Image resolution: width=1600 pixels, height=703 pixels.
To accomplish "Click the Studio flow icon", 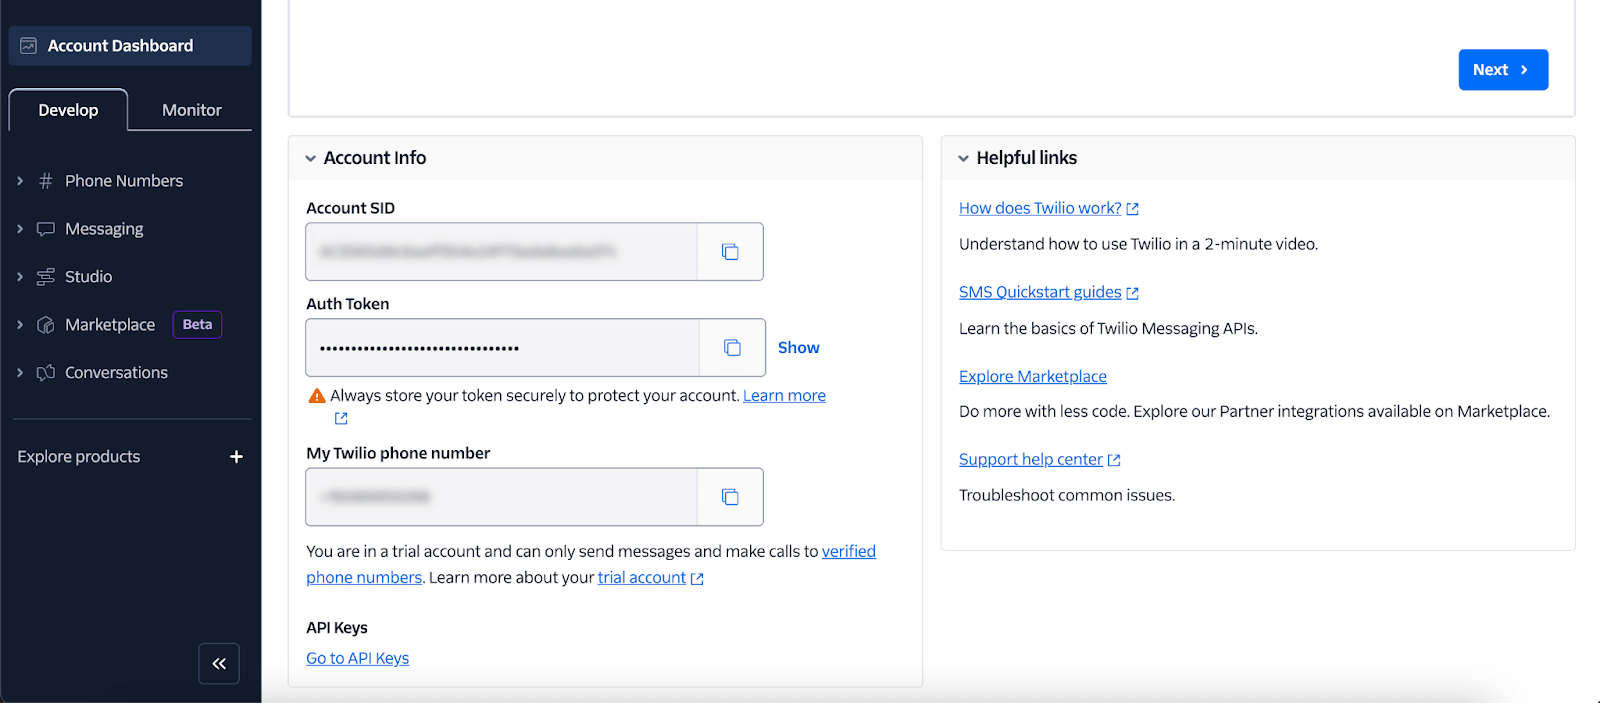I will [x=45, y=277].
